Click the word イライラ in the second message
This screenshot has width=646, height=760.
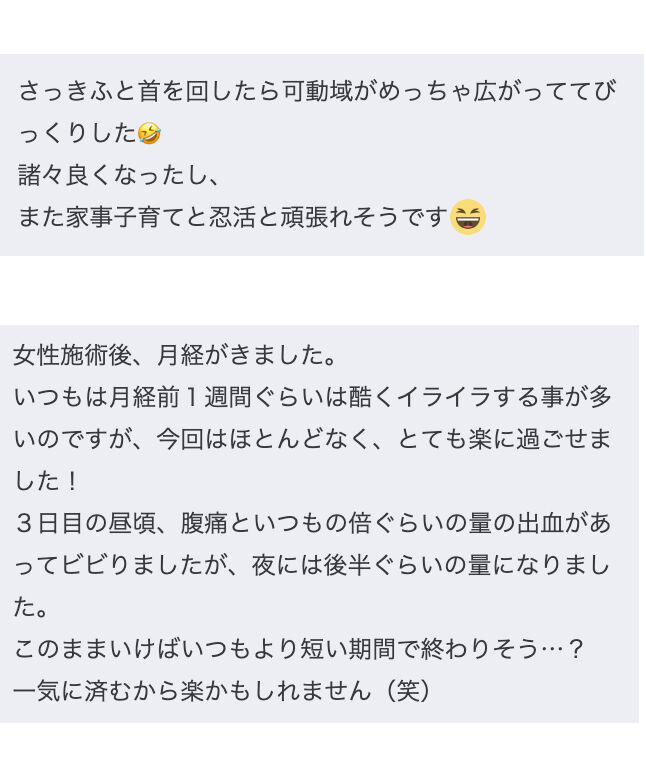point(443,397)
